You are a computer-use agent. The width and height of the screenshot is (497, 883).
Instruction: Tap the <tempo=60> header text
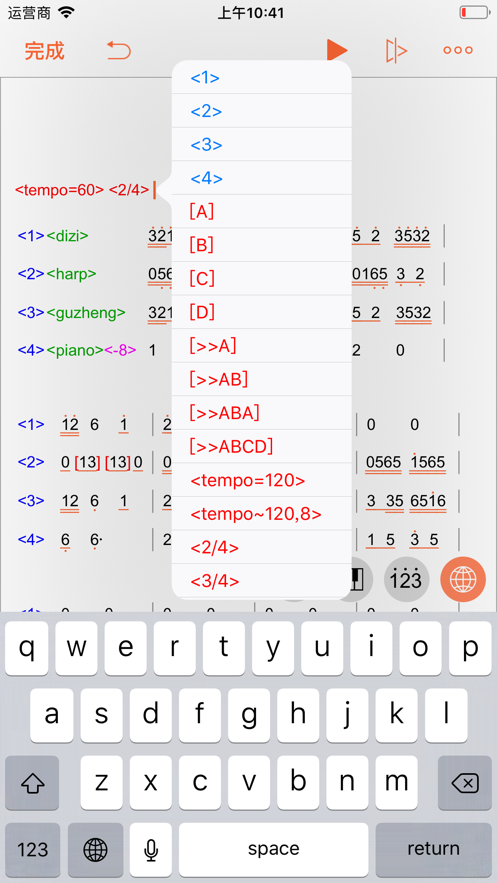tap(60, 190)
